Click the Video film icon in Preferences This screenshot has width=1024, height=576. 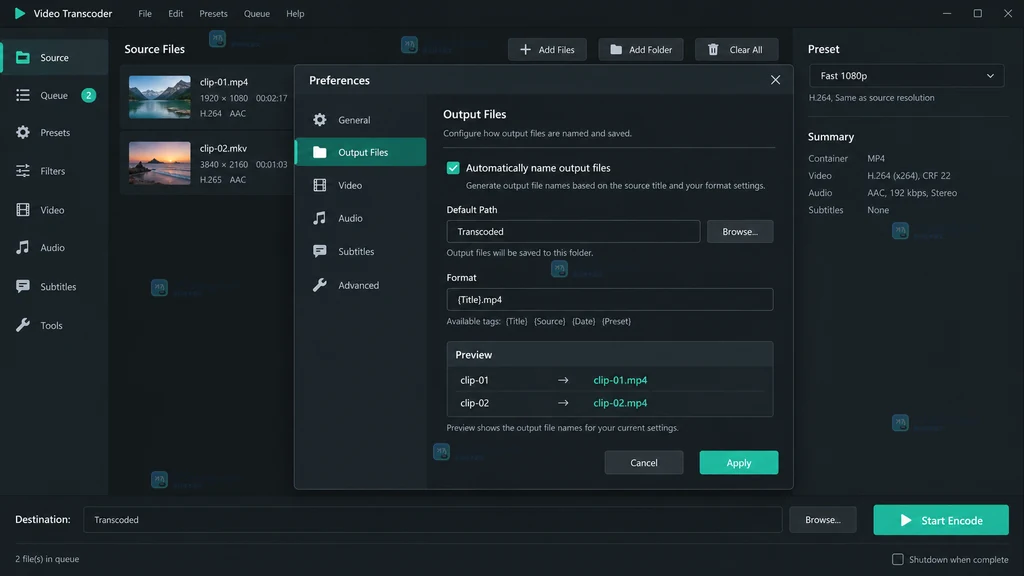[x=319, y=185]
